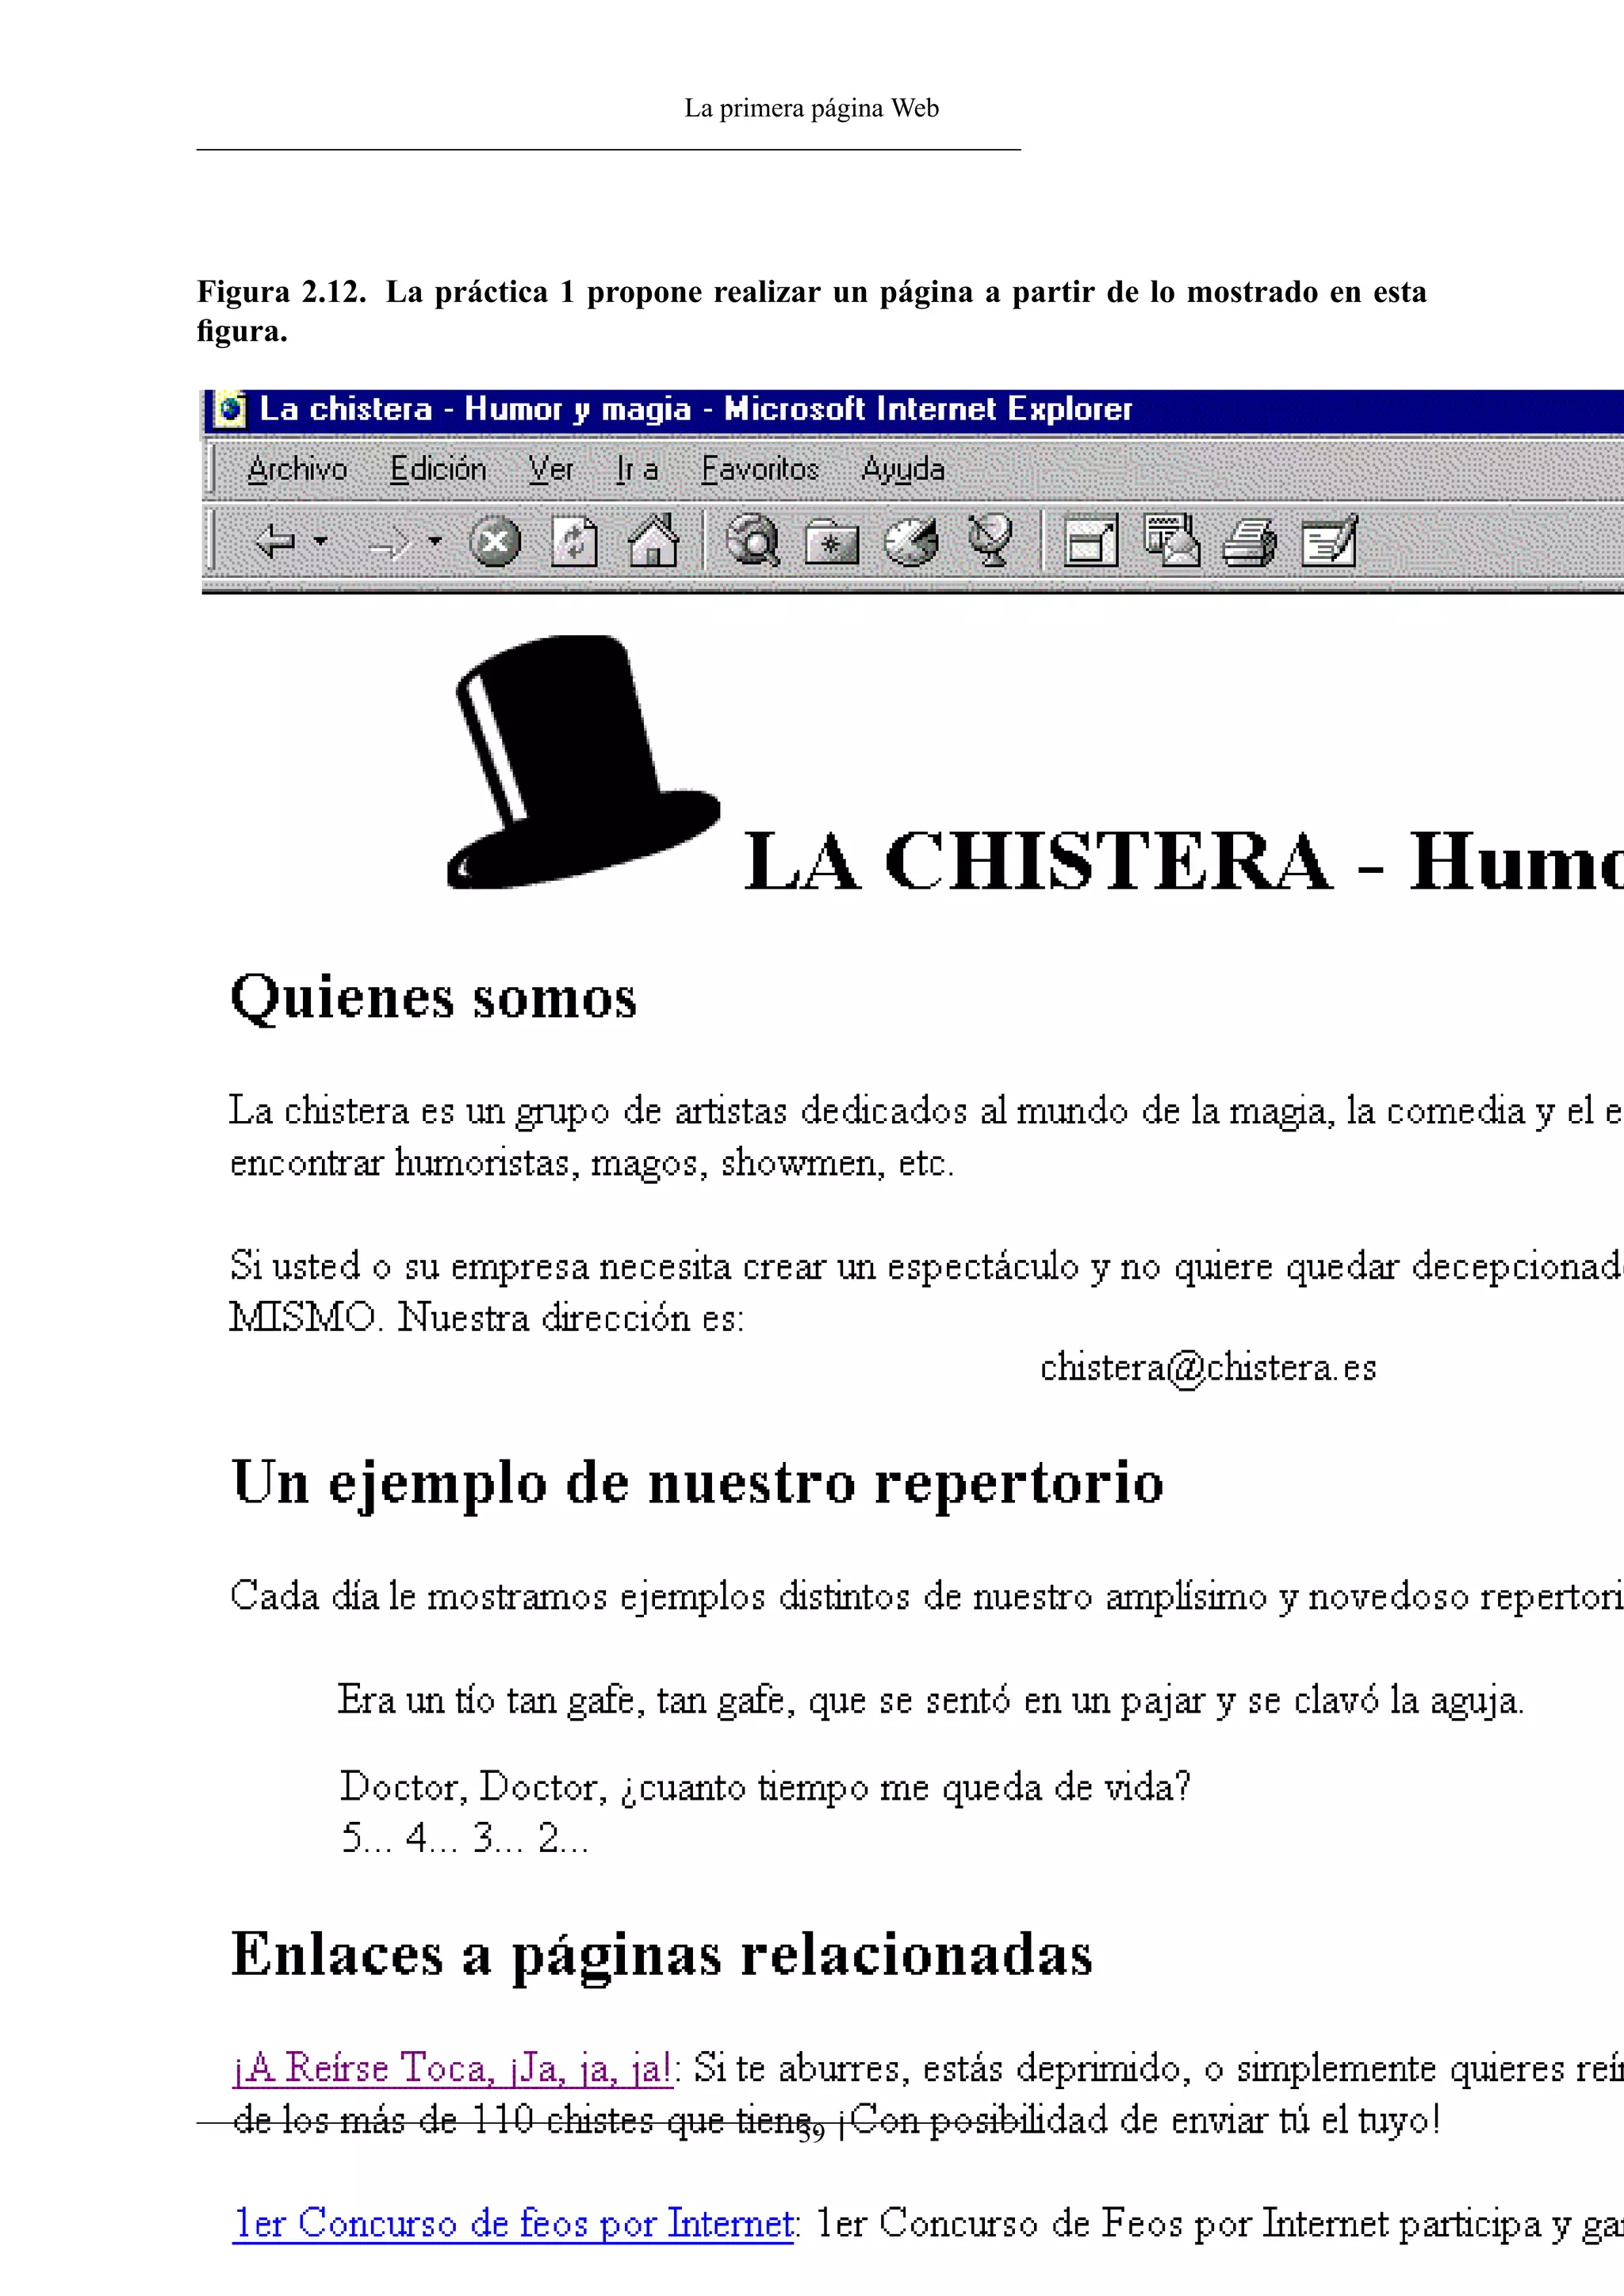Click the 'Quienes somos' heading
1624x2296 pixels.
pos(433,998)
